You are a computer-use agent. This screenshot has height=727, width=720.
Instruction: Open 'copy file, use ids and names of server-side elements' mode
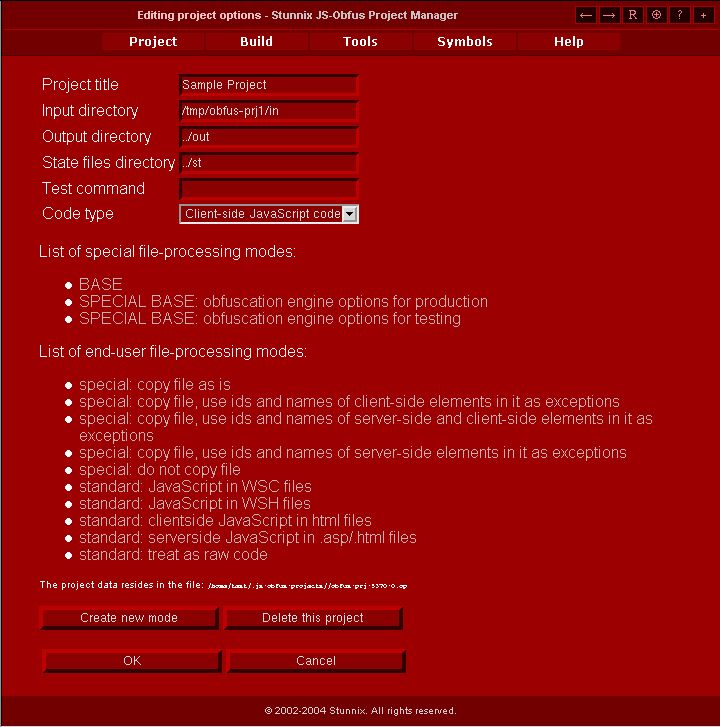tap(353, 453)
